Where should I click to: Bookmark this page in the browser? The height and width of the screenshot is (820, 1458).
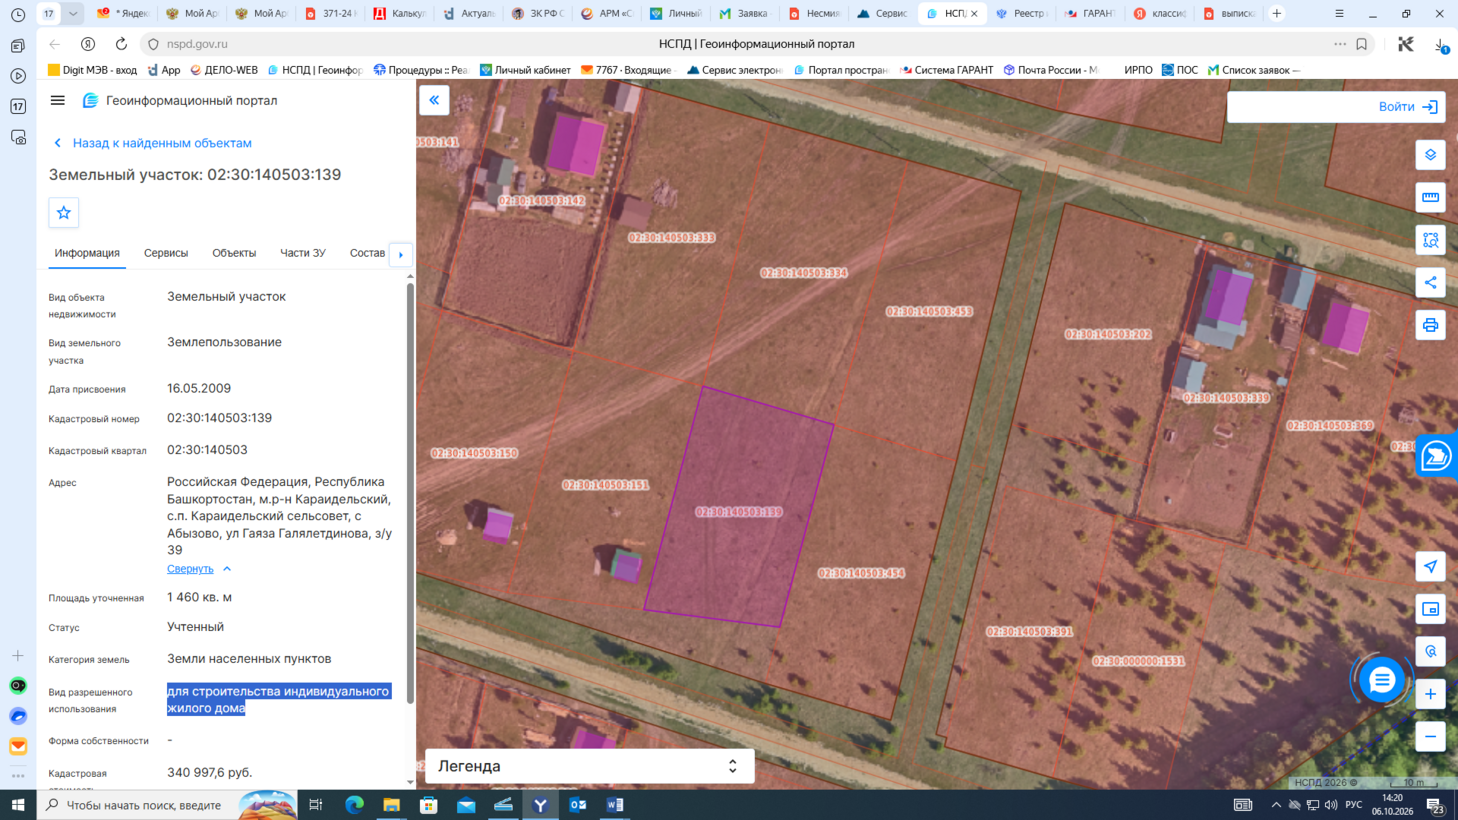tap(1361, 44)
